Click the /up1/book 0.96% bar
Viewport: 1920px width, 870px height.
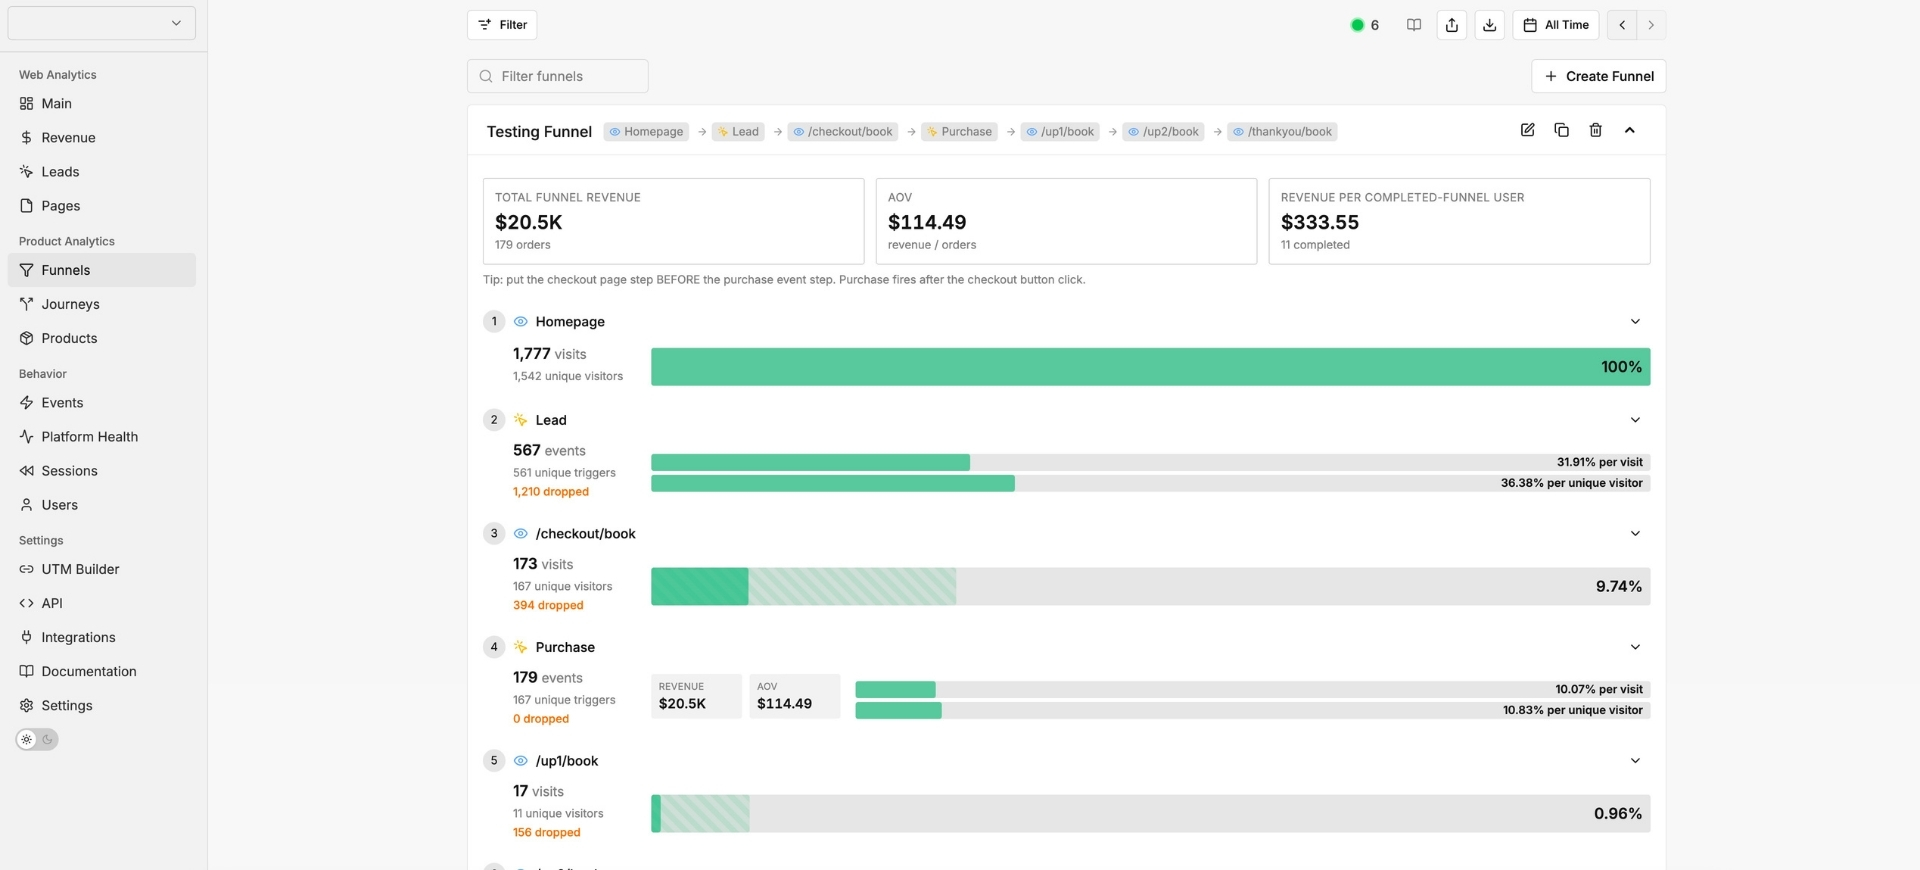click(x=1150, y=813)
